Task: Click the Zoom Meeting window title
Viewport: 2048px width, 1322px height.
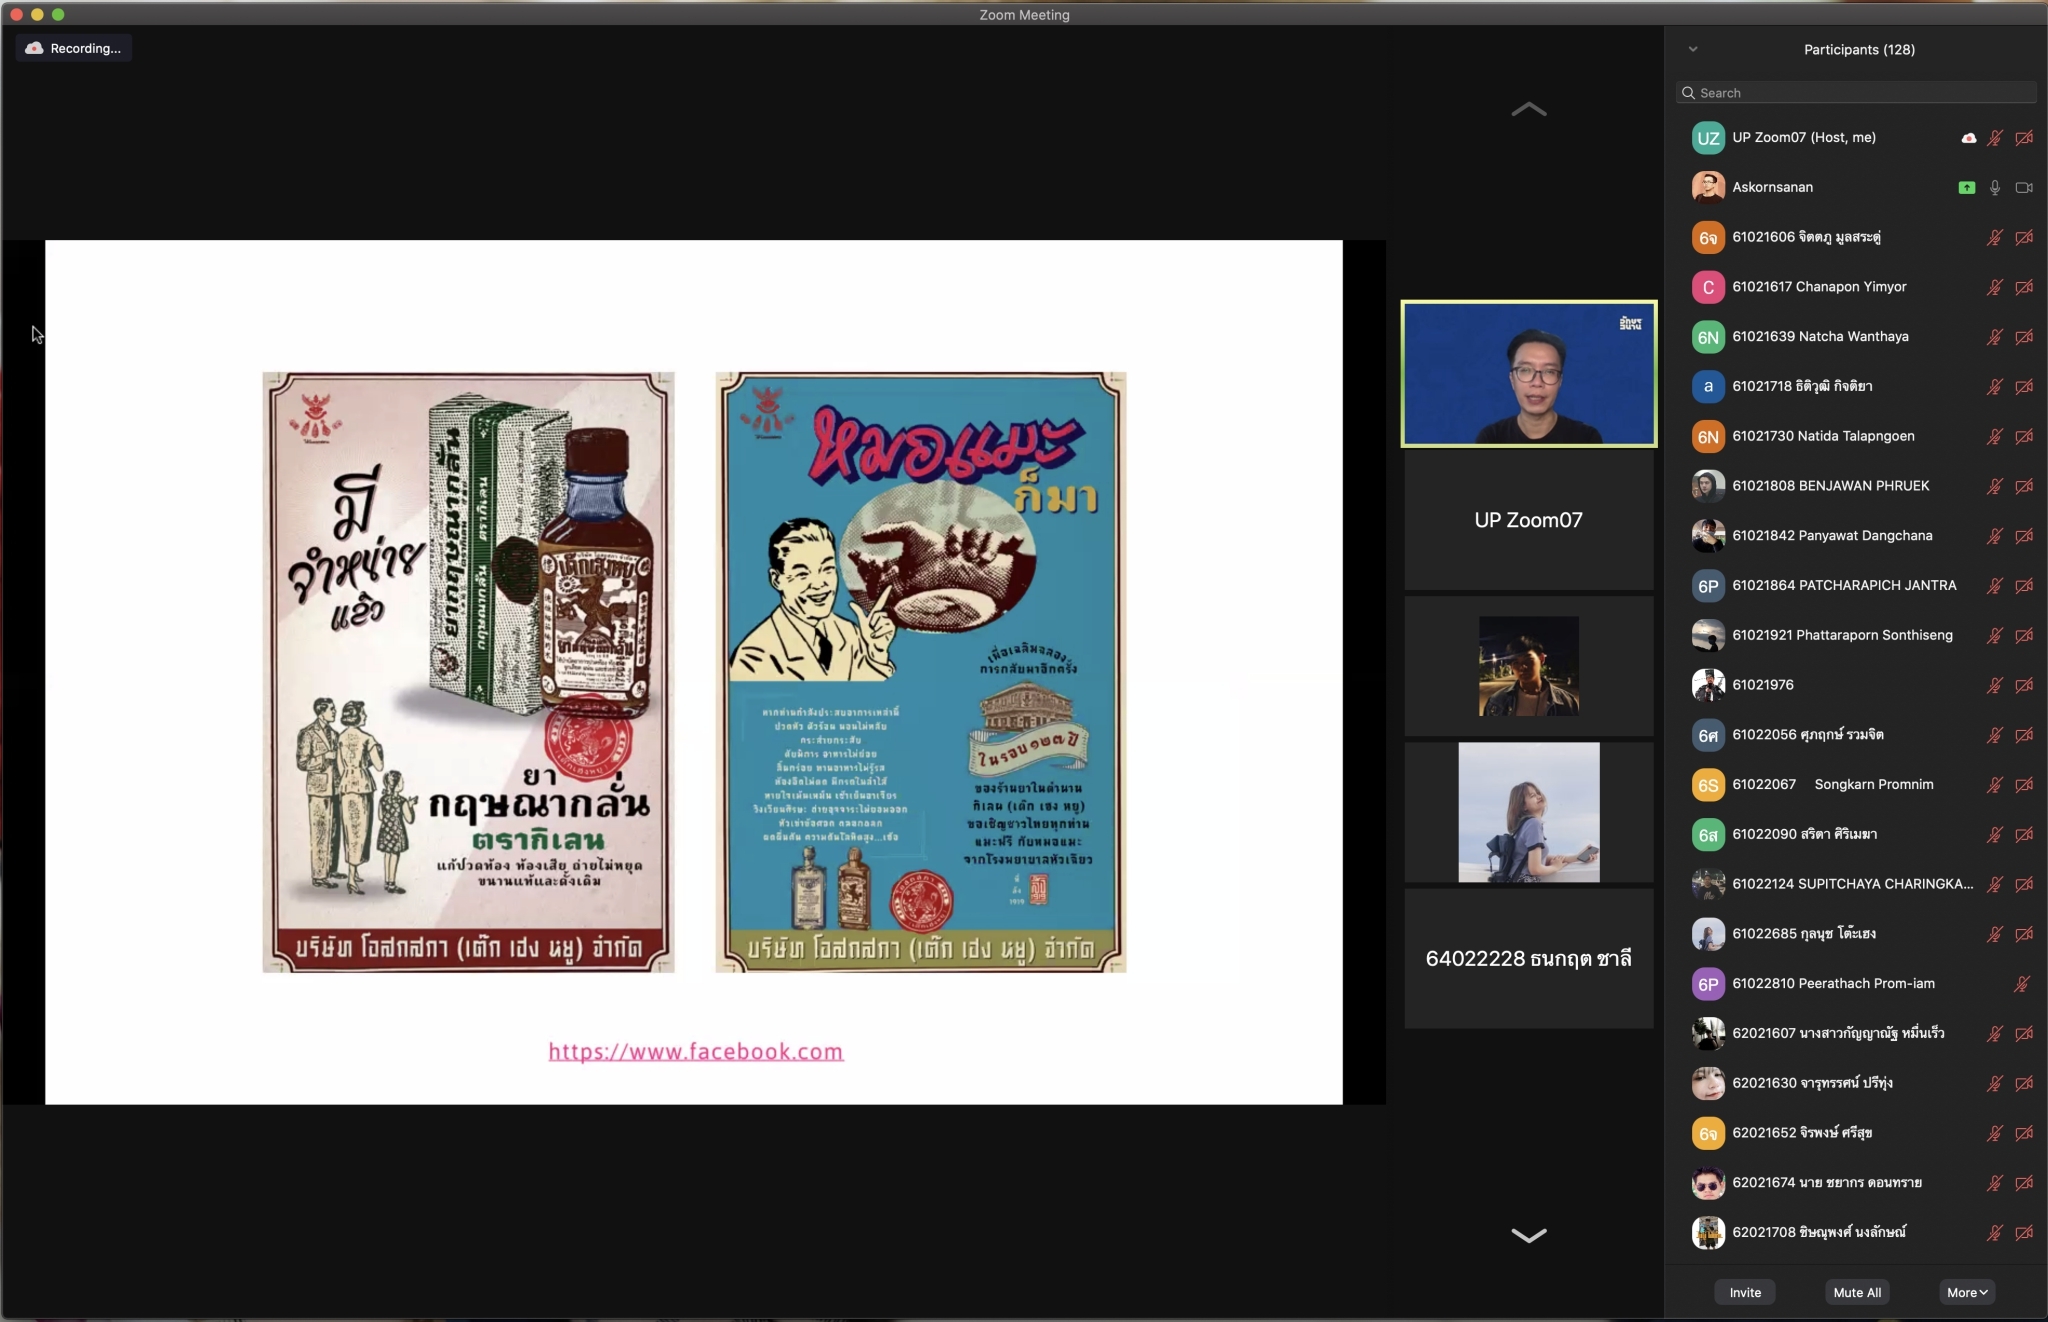Action: click(1024, 15)
